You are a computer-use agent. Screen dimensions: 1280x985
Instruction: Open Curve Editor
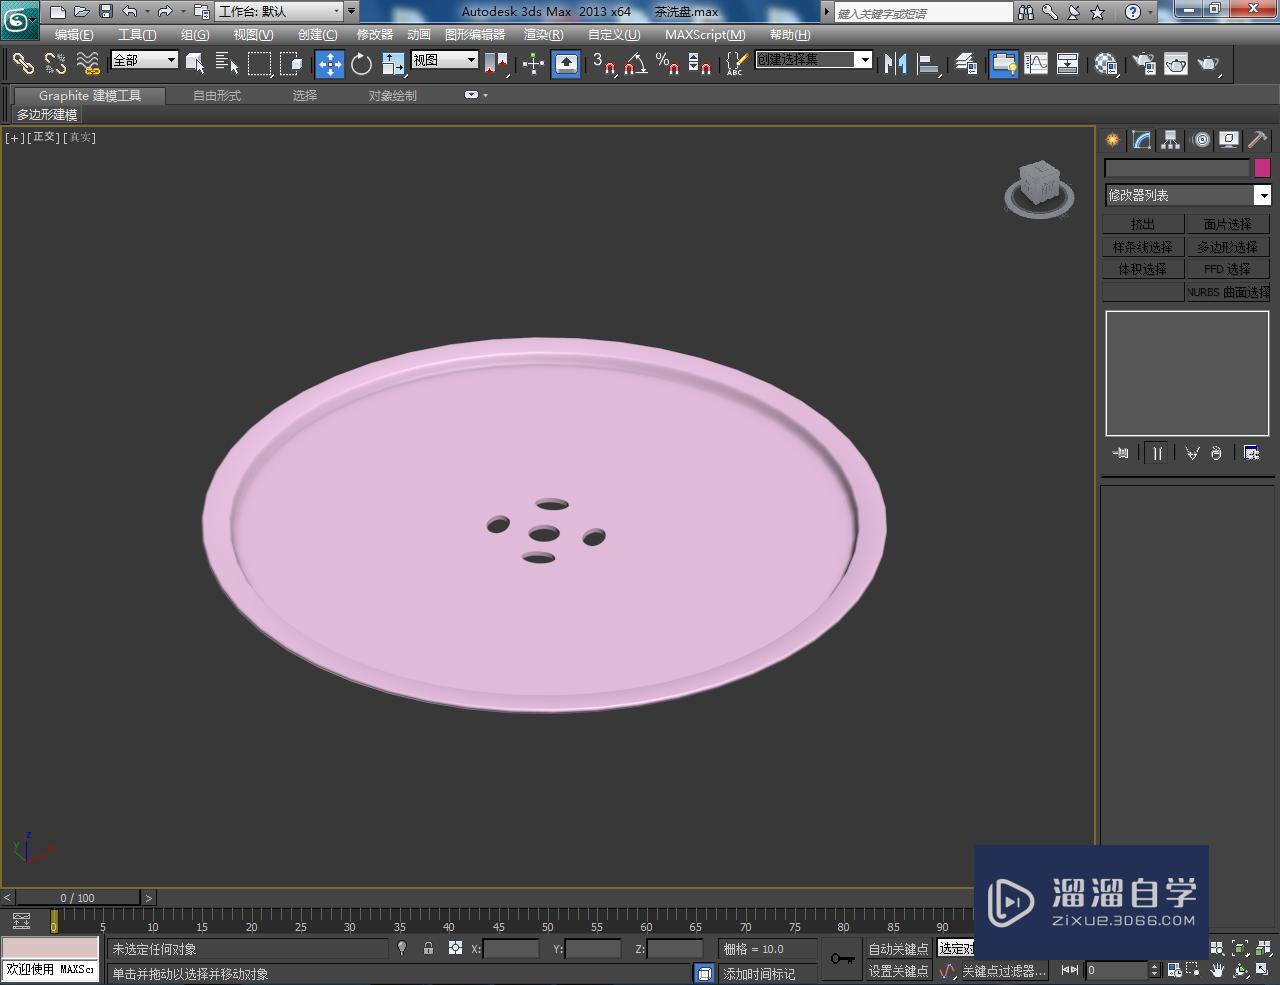(1036, 64)
